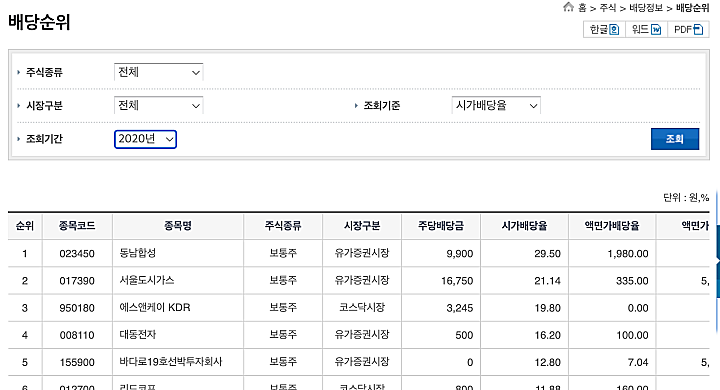Click dividend yield 21.14

(547, 281)
